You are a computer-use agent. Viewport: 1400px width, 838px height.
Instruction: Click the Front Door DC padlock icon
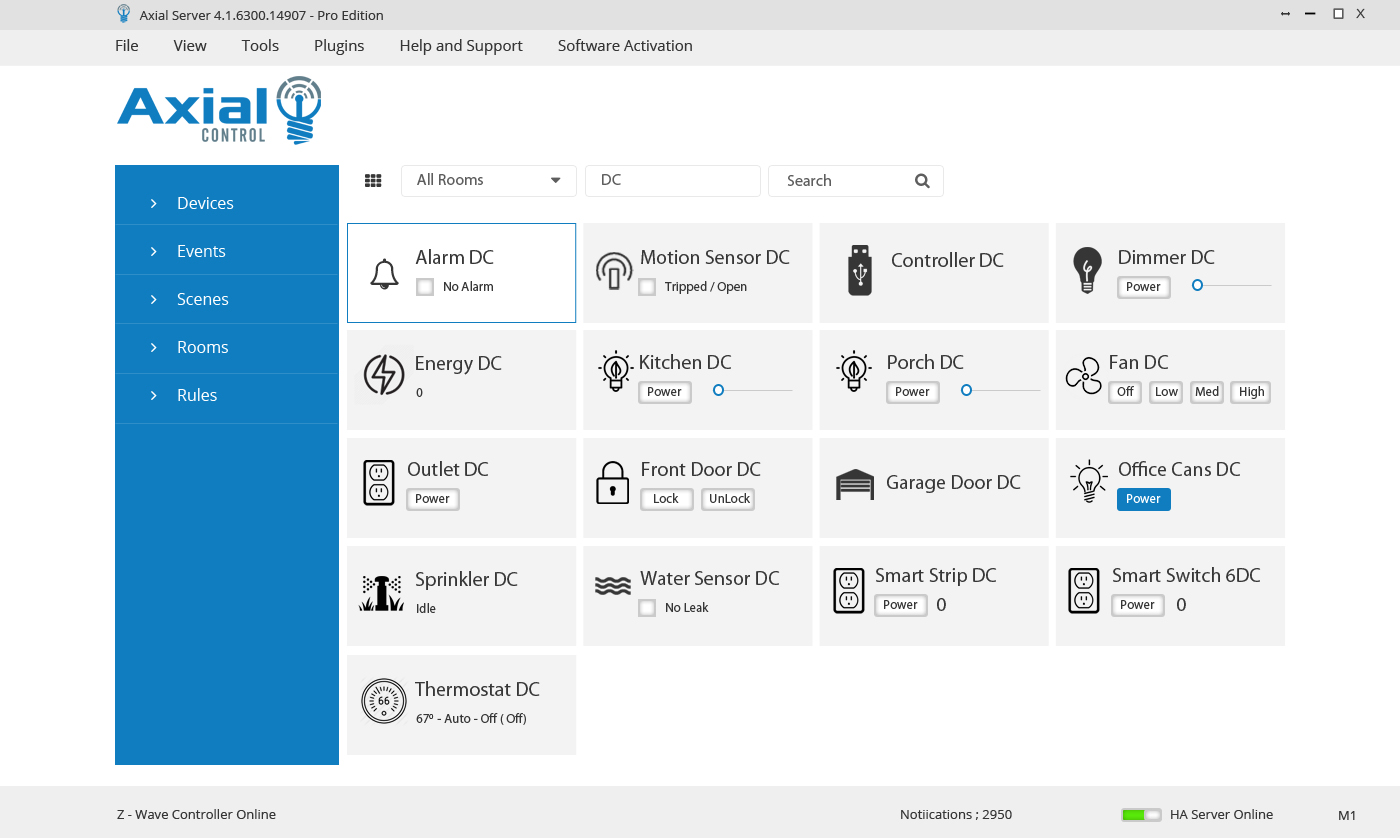[x=612, y=483]
